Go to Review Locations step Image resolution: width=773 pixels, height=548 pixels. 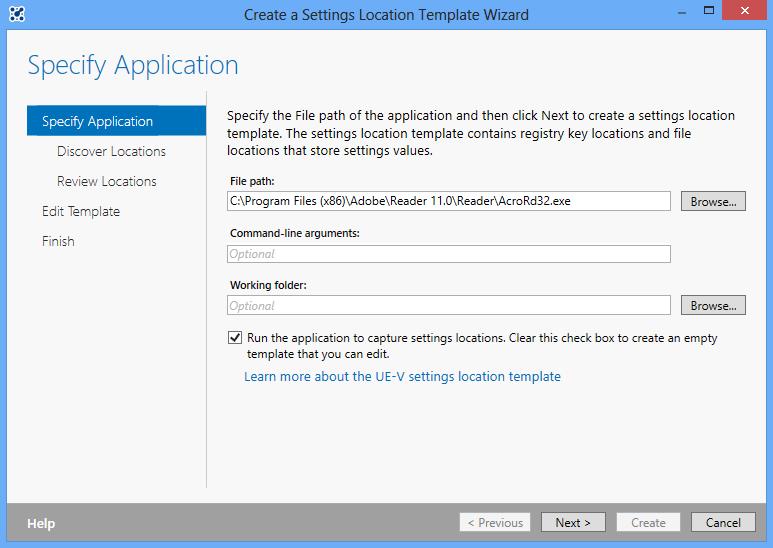pos(107,181)
